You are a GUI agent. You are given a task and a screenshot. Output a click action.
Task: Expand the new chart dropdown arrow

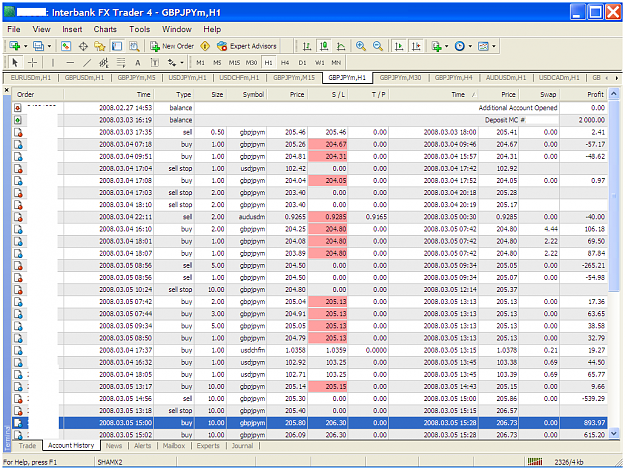[26, 46]
